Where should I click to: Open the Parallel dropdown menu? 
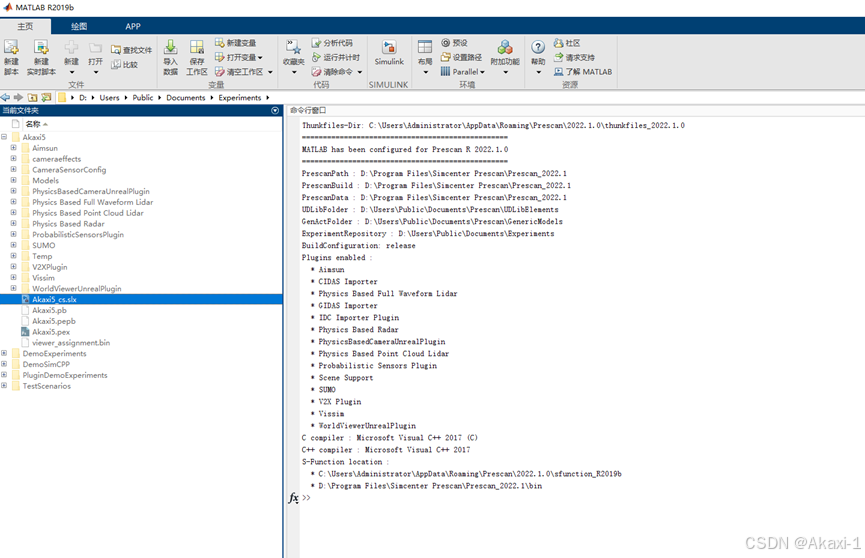(463, 72)
